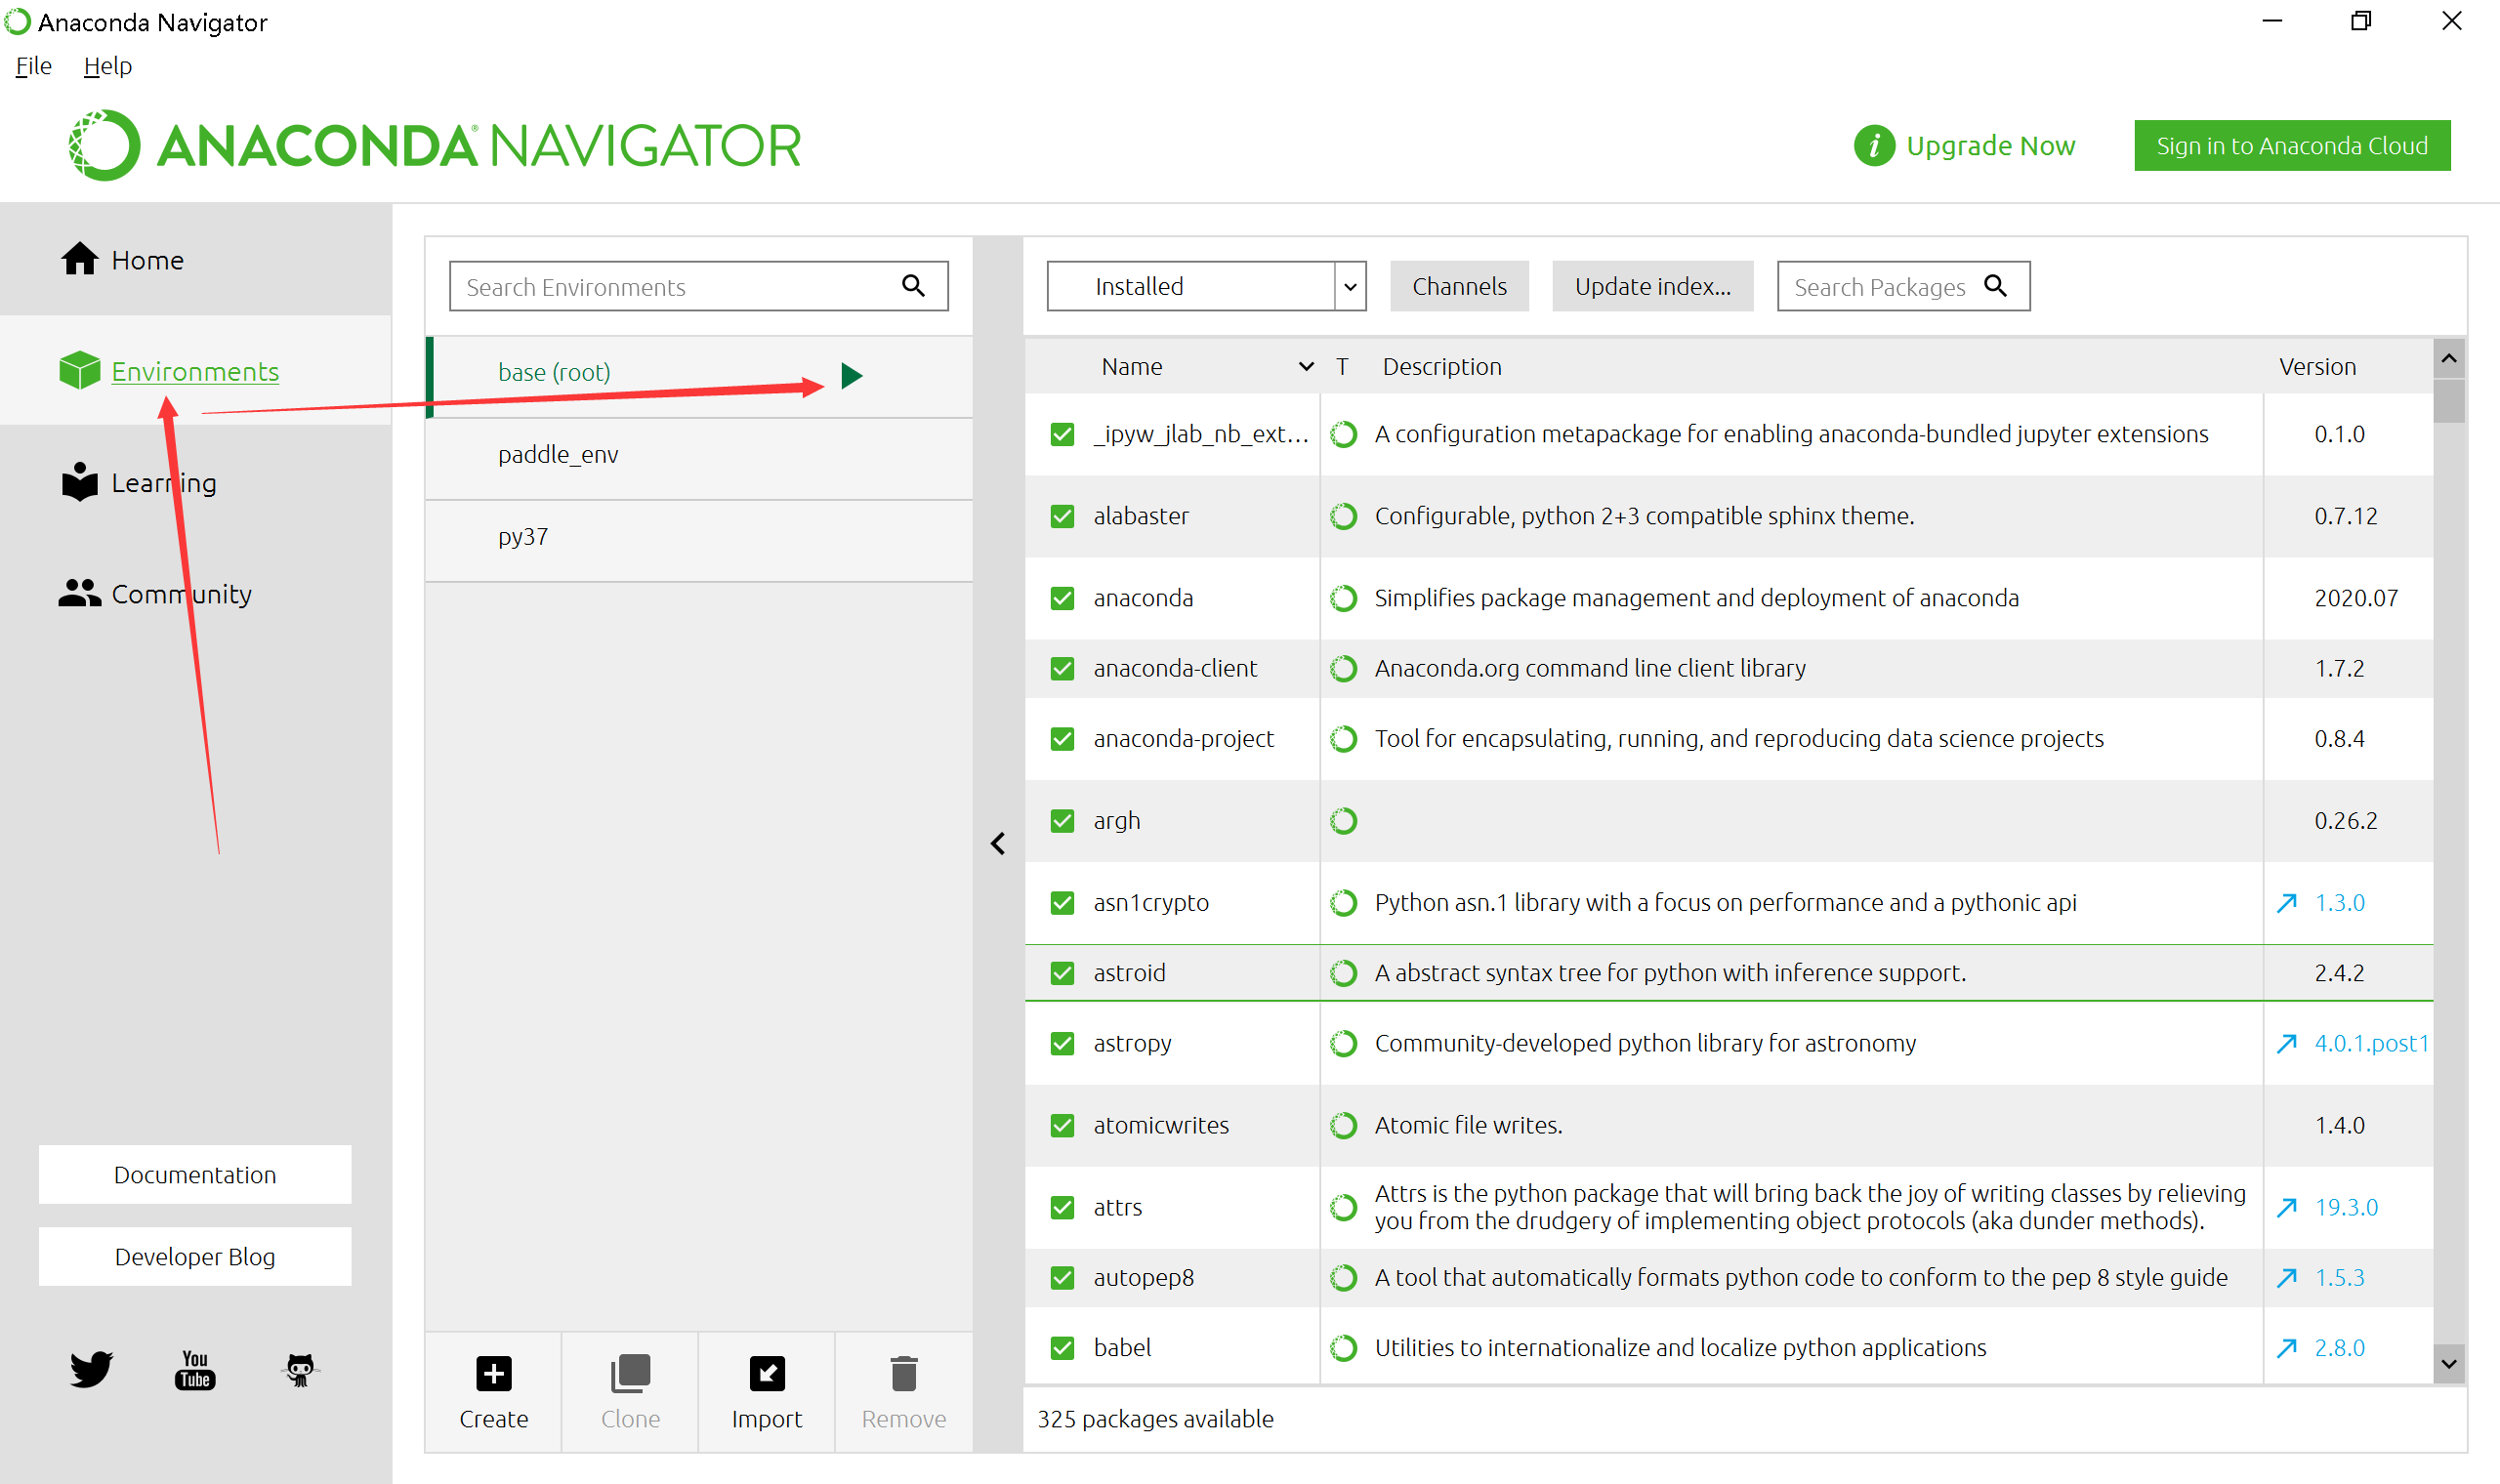The height and width of the screenshot is (1484, 2500).
Task: Click Sign in to Anaconda Cloud
Action: pos(2291,146)
